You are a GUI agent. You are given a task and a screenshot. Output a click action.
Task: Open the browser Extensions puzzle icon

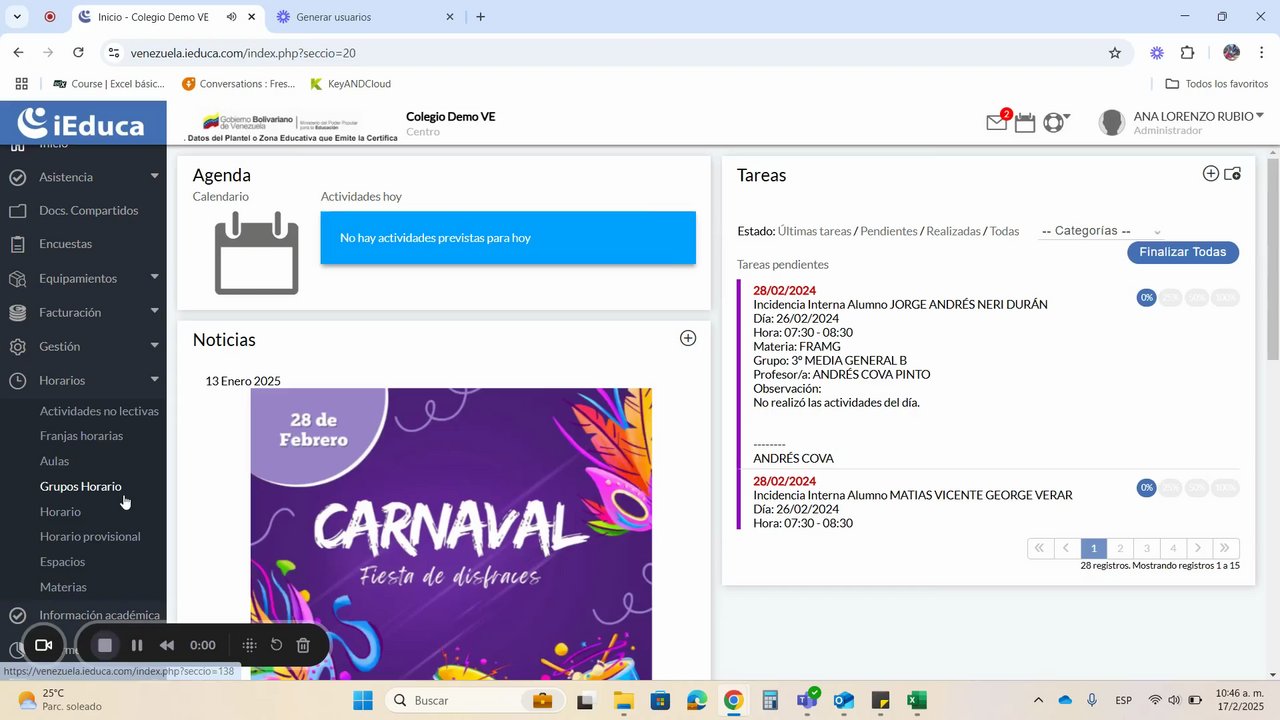click(1188, 53)
